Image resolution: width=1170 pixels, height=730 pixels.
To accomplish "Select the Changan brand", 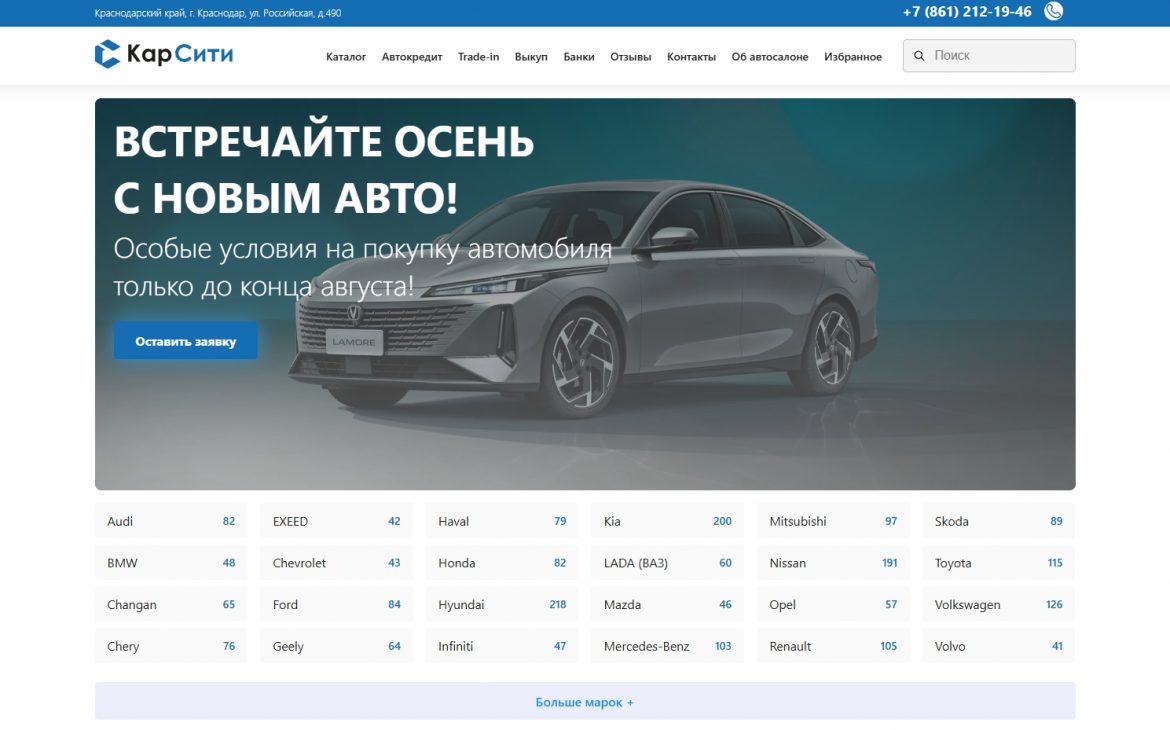I will point(171,605).
